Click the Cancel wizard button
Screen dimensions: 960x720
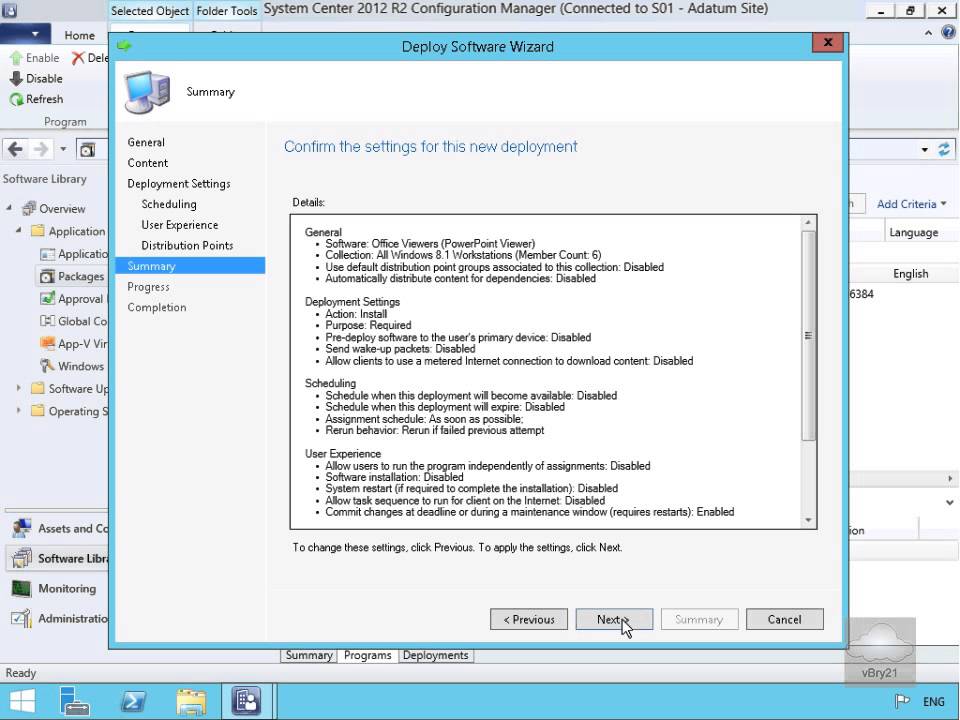[x=785, y=620]
